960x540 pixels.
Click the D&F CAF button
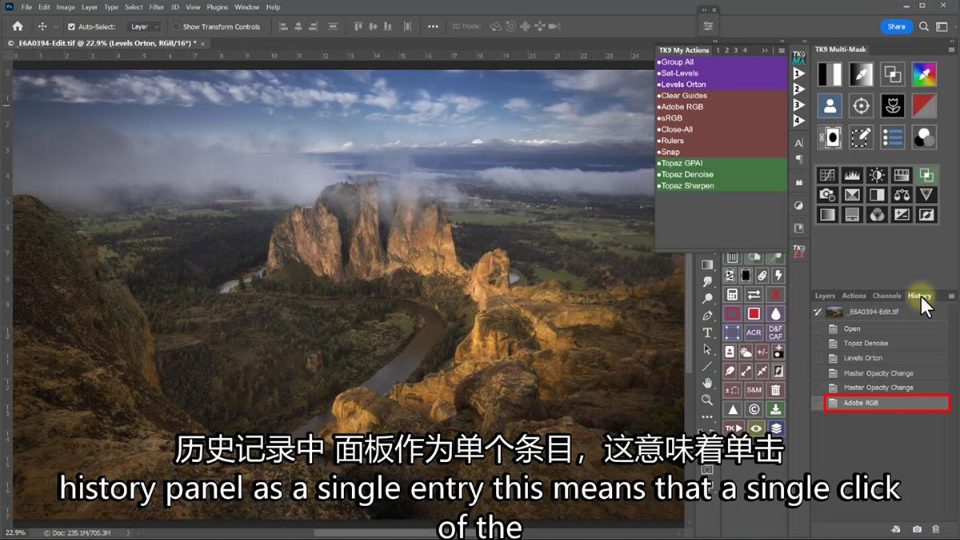click(x=775, y=332)
